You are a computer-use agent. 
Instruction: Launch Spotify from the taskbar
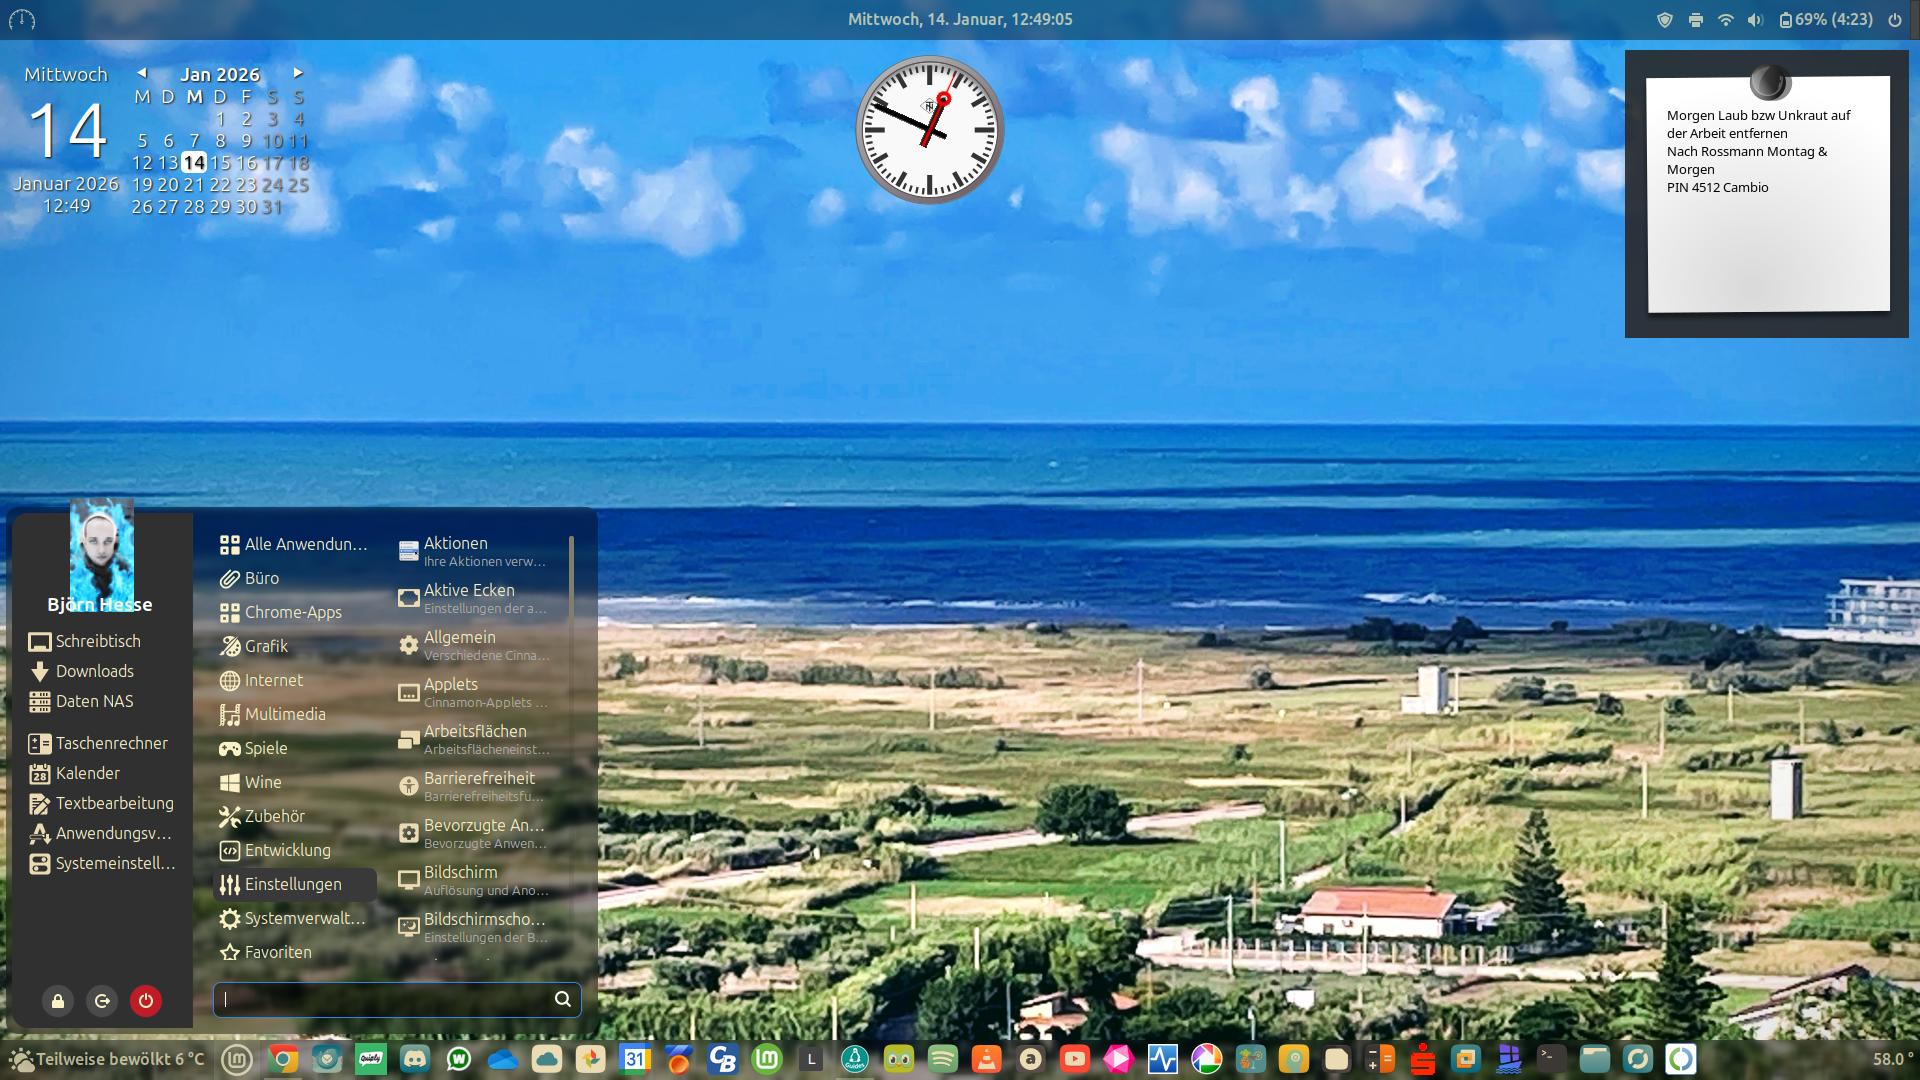coord(943,1059)
